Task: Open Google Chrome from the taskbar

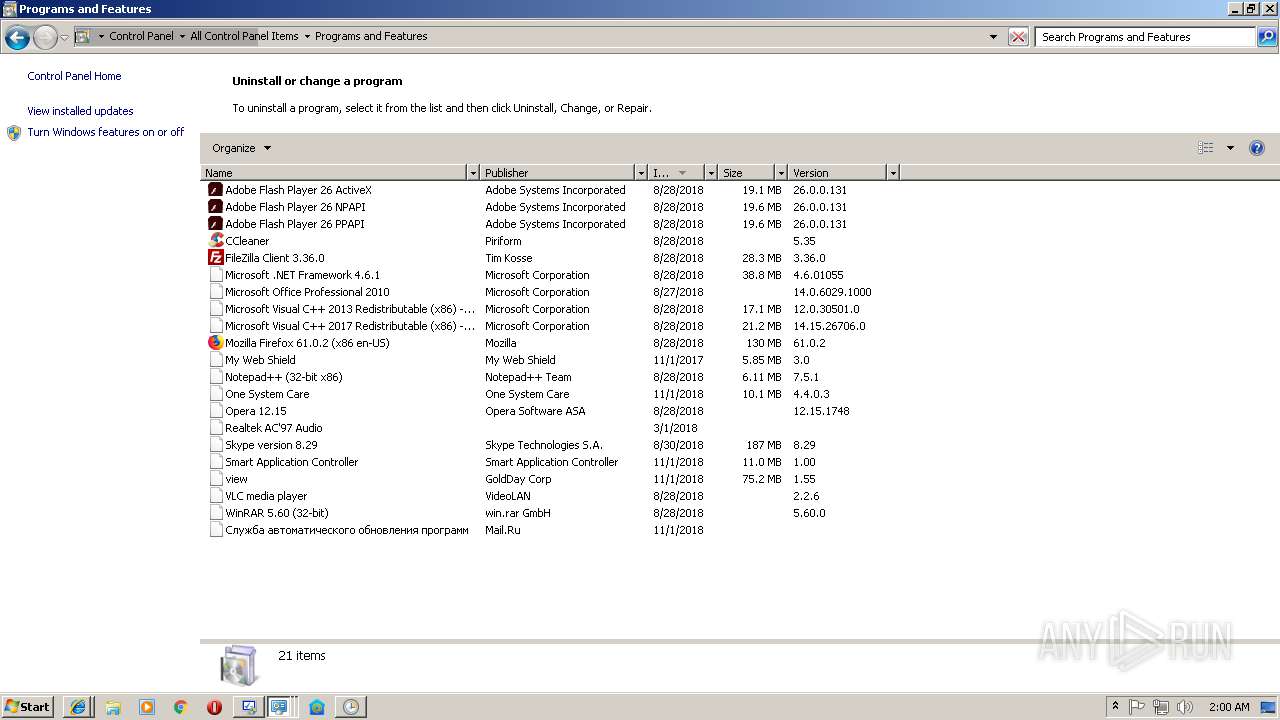Action: click(181, 707)
